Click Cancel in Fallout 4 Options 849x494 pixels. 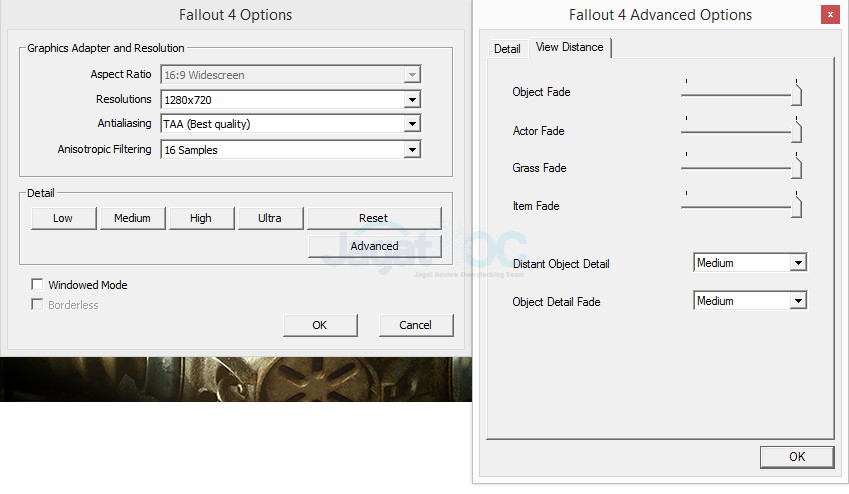pyautogui.click(x=415, y=325)
